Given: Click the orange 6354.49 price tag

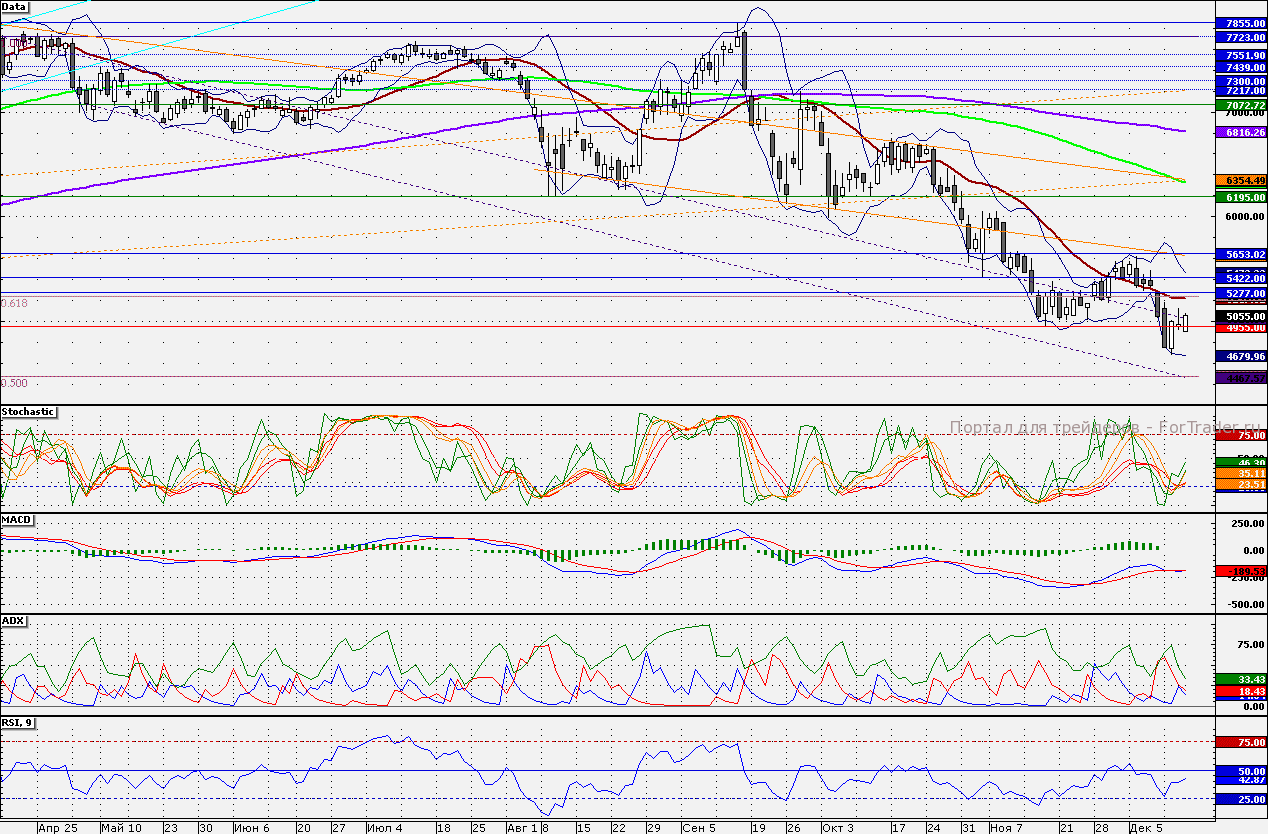Looking at the screenshot, I should point(1239,180).
